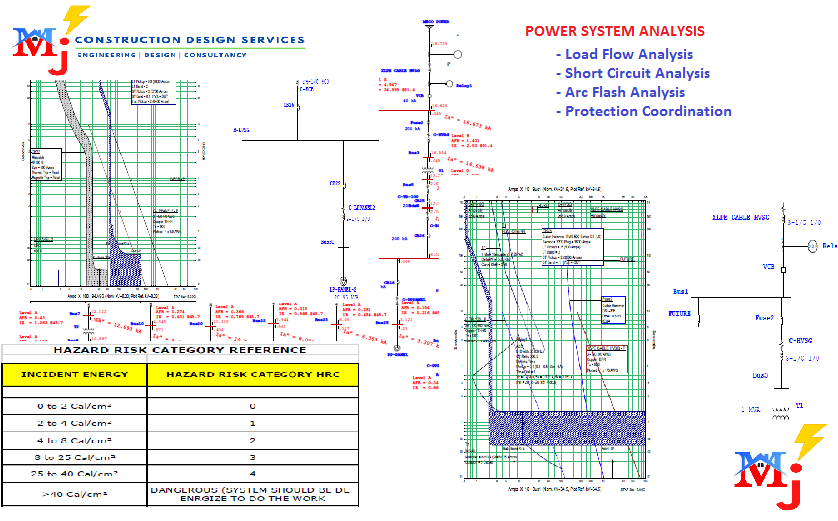The height and width of the screenshot is (521, 838).
Task: Click the yellow 'INCIDENT ENERGY' header cell
Action: coord(74,375)
